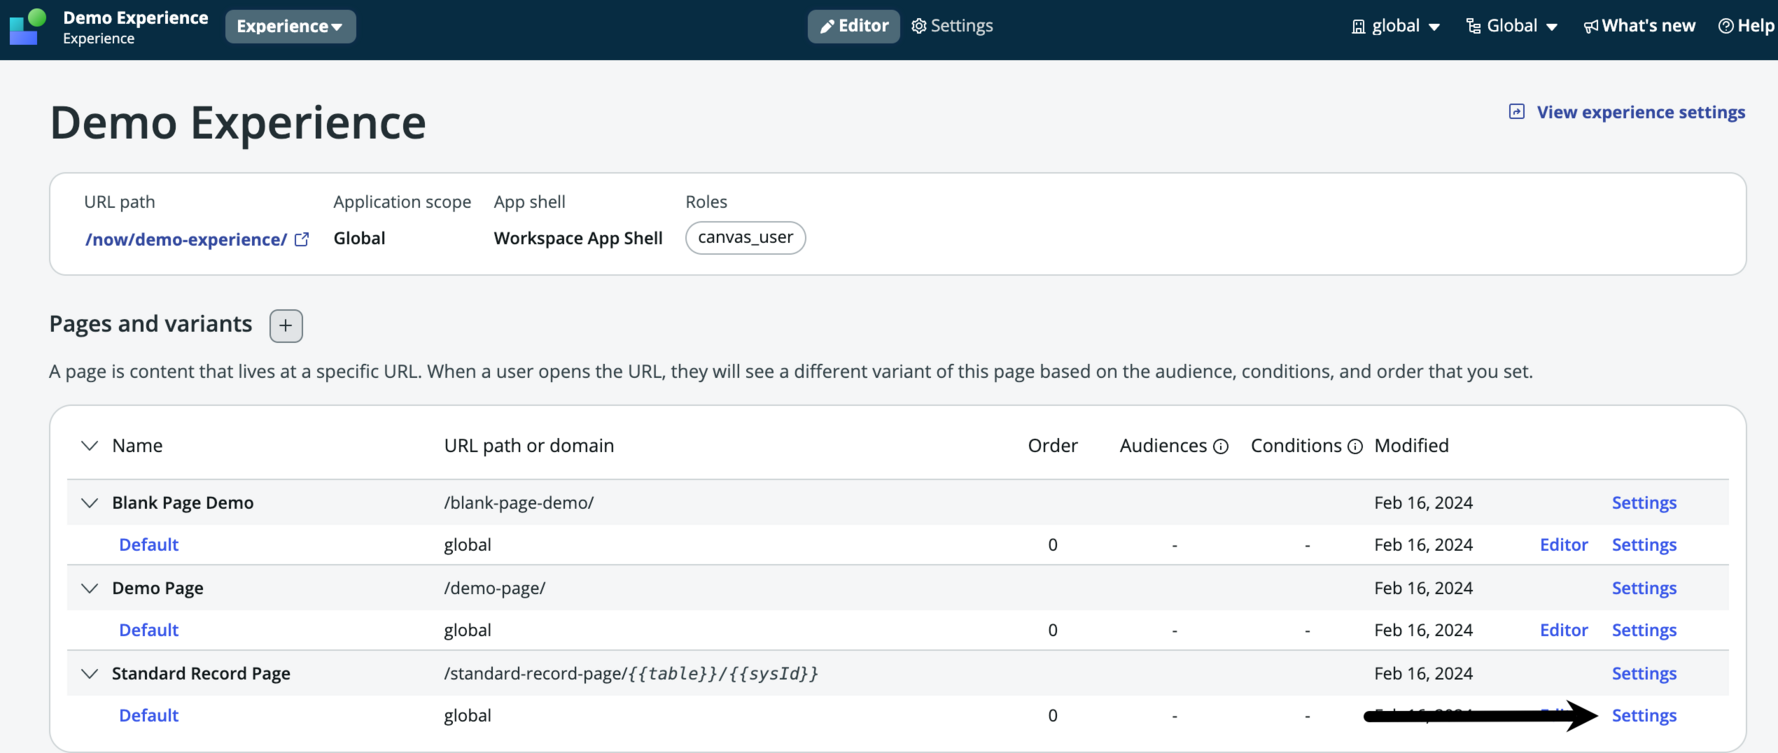Open Settings for Blank Page Demo page
The image size is (1778, 753).
[x=1644, y=503]
